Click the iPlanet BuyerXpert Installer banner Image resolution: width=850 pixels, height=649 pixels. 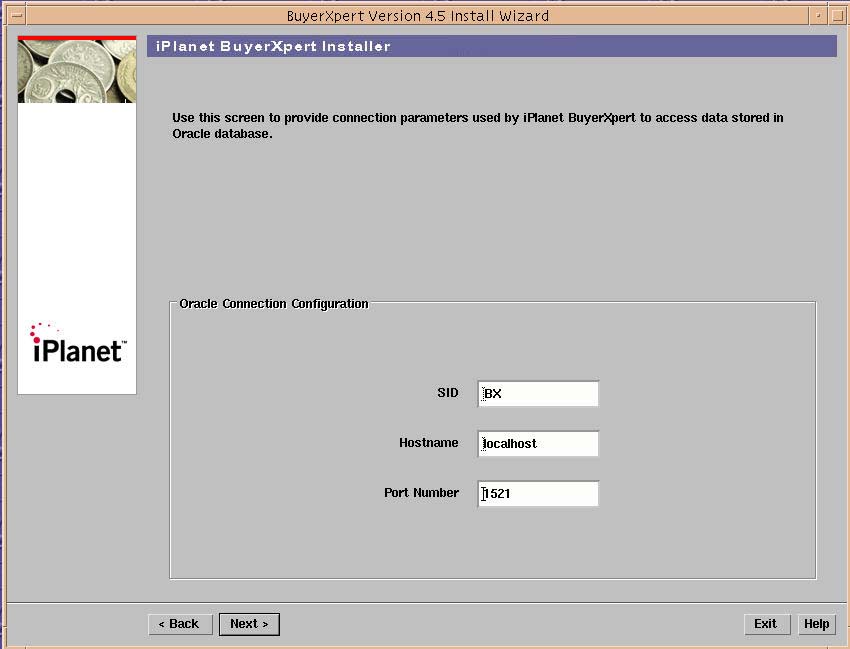[492, 46]
